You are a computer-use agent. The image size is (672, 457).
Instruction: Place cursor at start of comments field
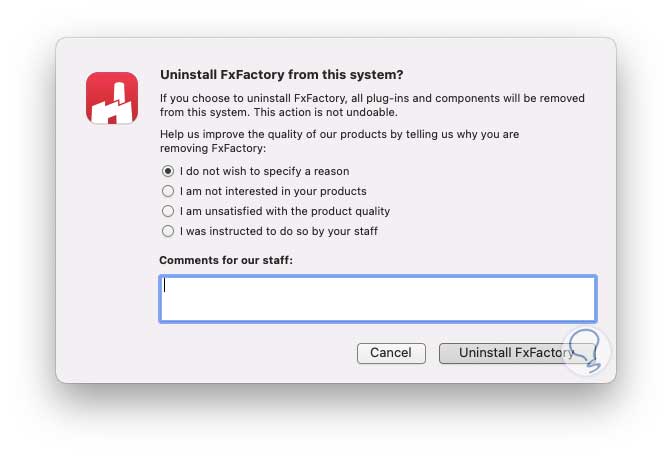(166, 286)
